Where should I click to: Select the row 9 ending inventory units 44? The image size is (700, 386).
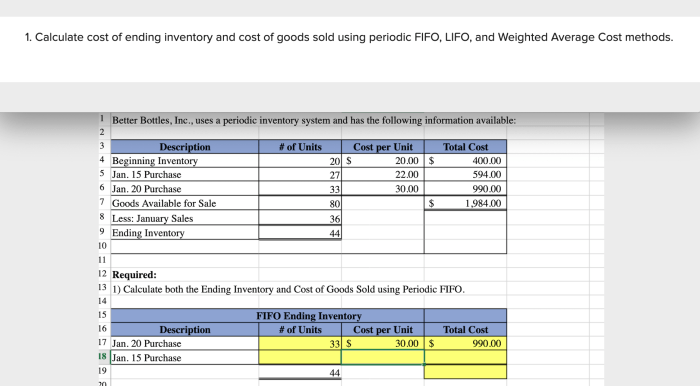tap(300, 232)
